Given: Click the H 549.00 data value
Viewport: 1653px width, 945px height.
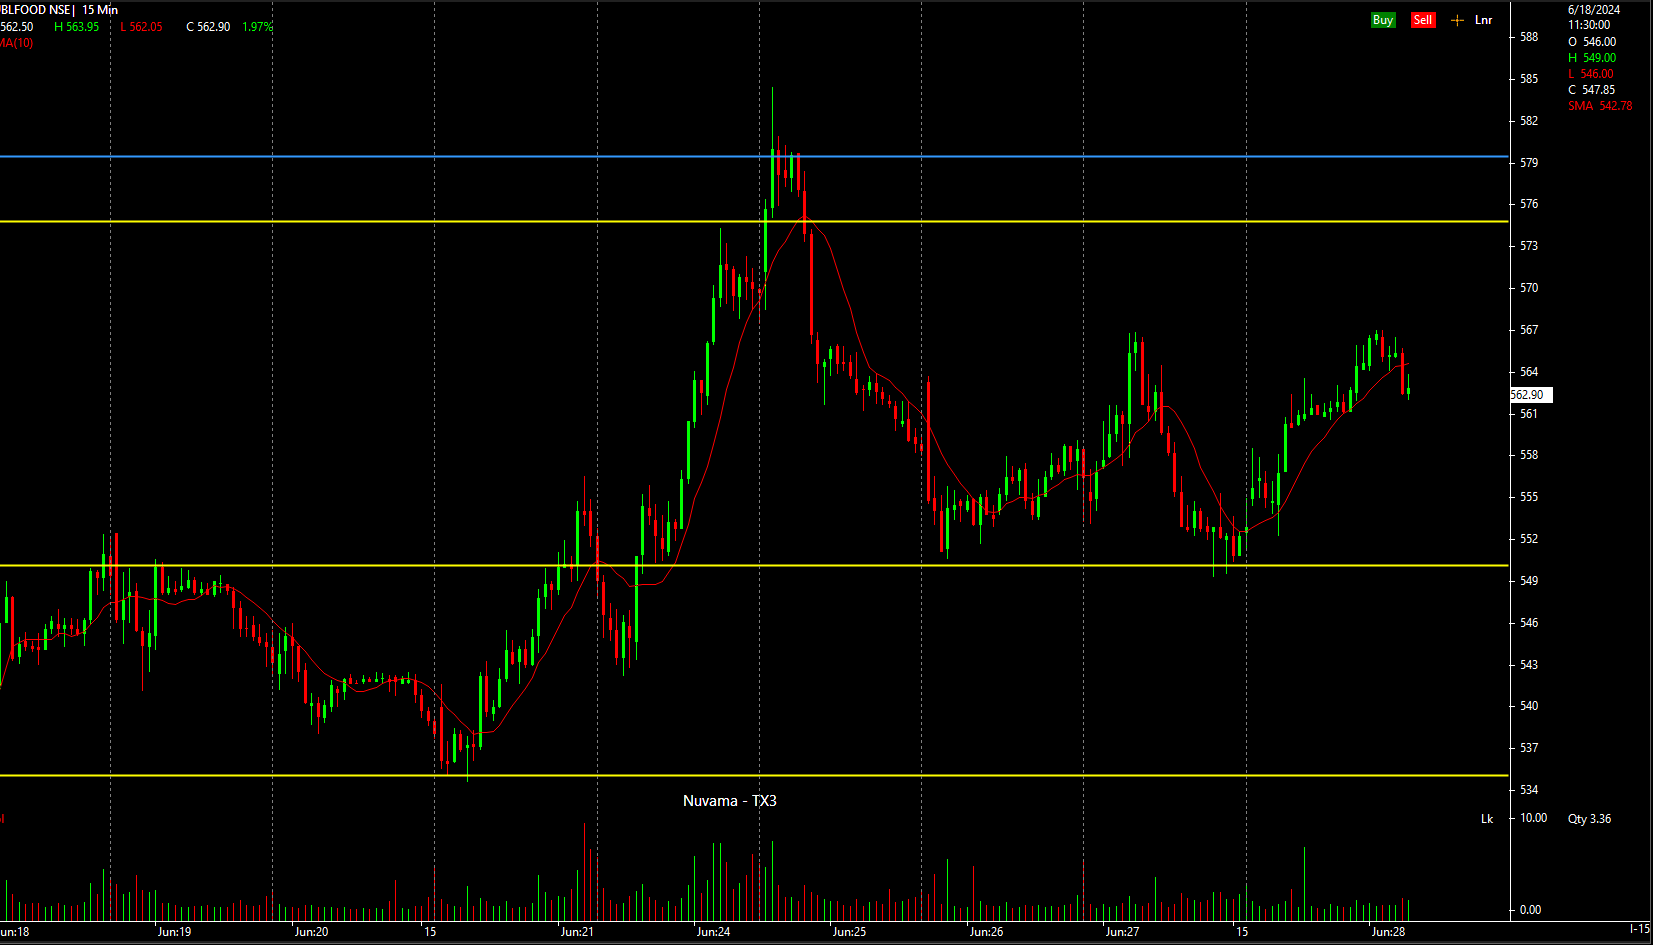Looking at the screenshot, I should pyautogui.click(x=1592, y=58).
